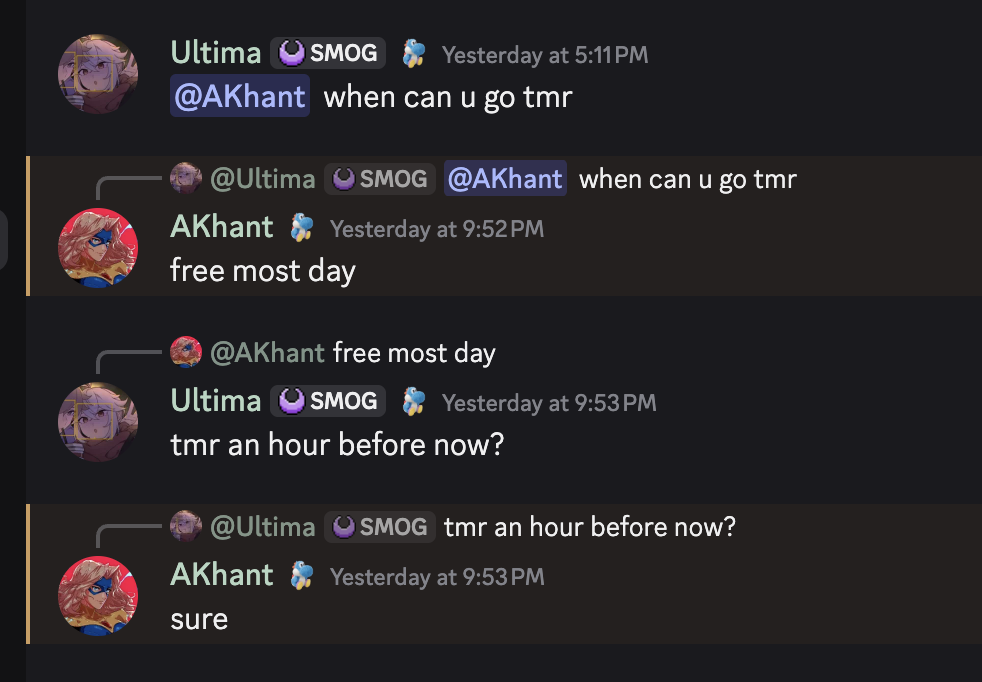Click the role icon next to AKhant at 9:52 PM
The image size is (982, 682).
point(302,228)
